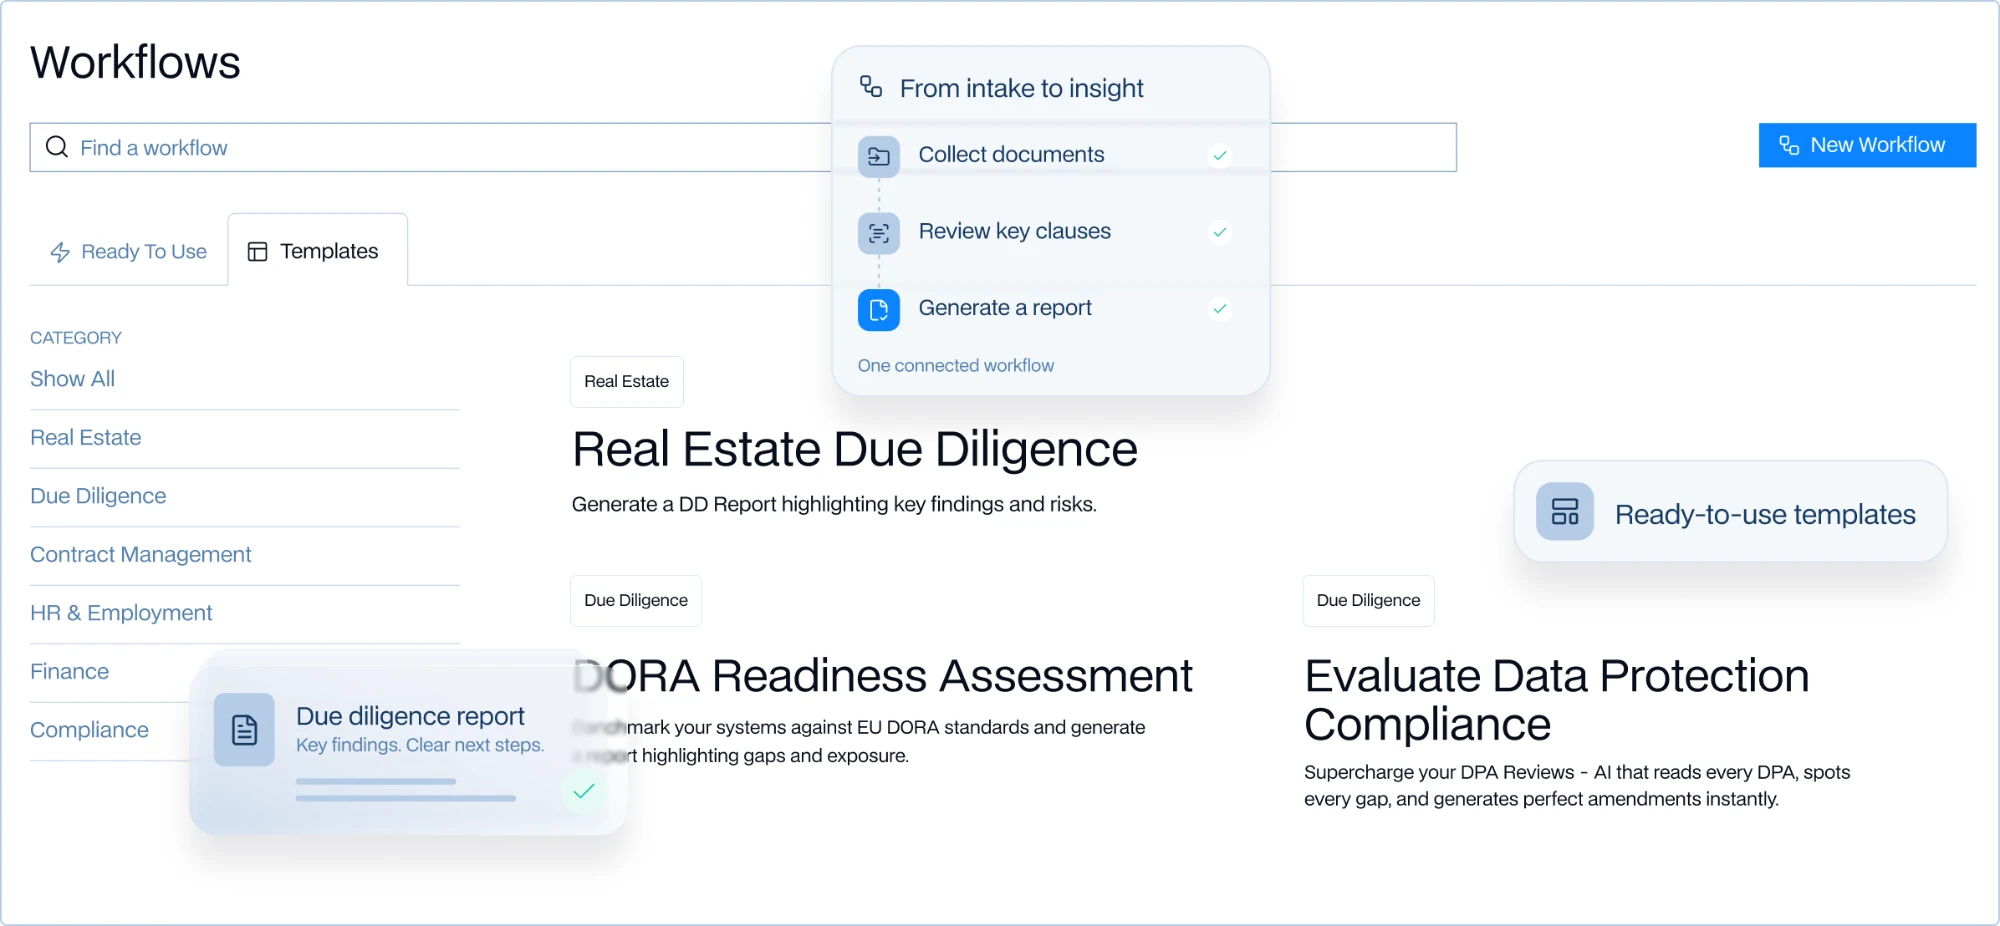This screenshot has width=2000, height=926.
Task: Click the 'One connected workflow' text
Action: [956, 366]
